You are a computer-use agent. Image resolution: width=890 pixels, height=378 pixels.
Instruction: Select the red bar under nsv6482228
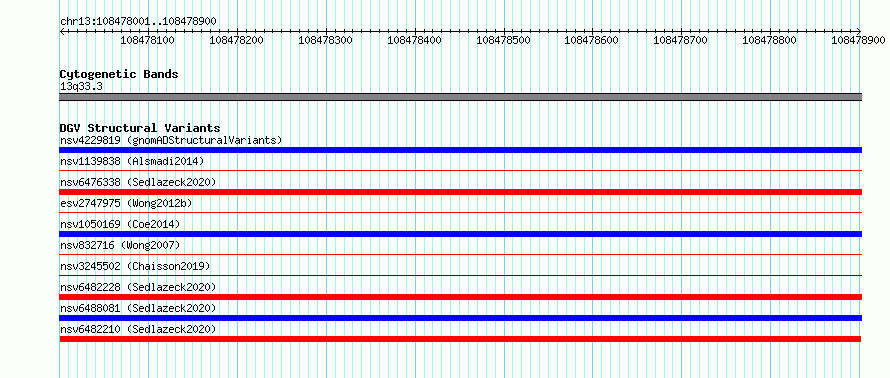tap(460, 297)
